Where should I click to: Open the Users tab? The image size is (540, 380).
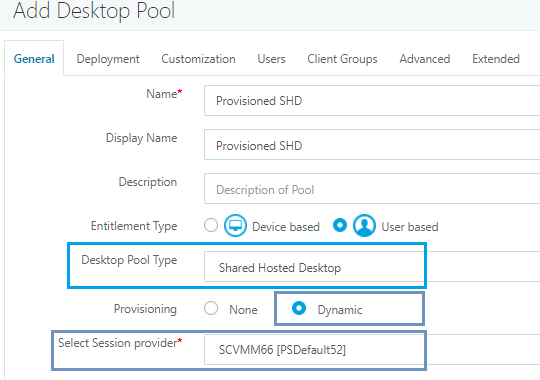(271, 59)
